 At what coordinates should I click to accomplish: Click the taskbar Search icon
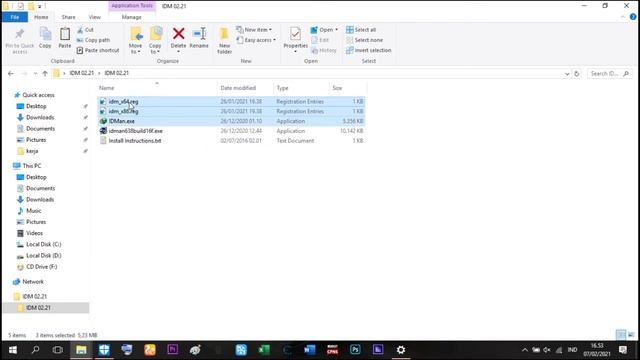[x=36, y=350]
